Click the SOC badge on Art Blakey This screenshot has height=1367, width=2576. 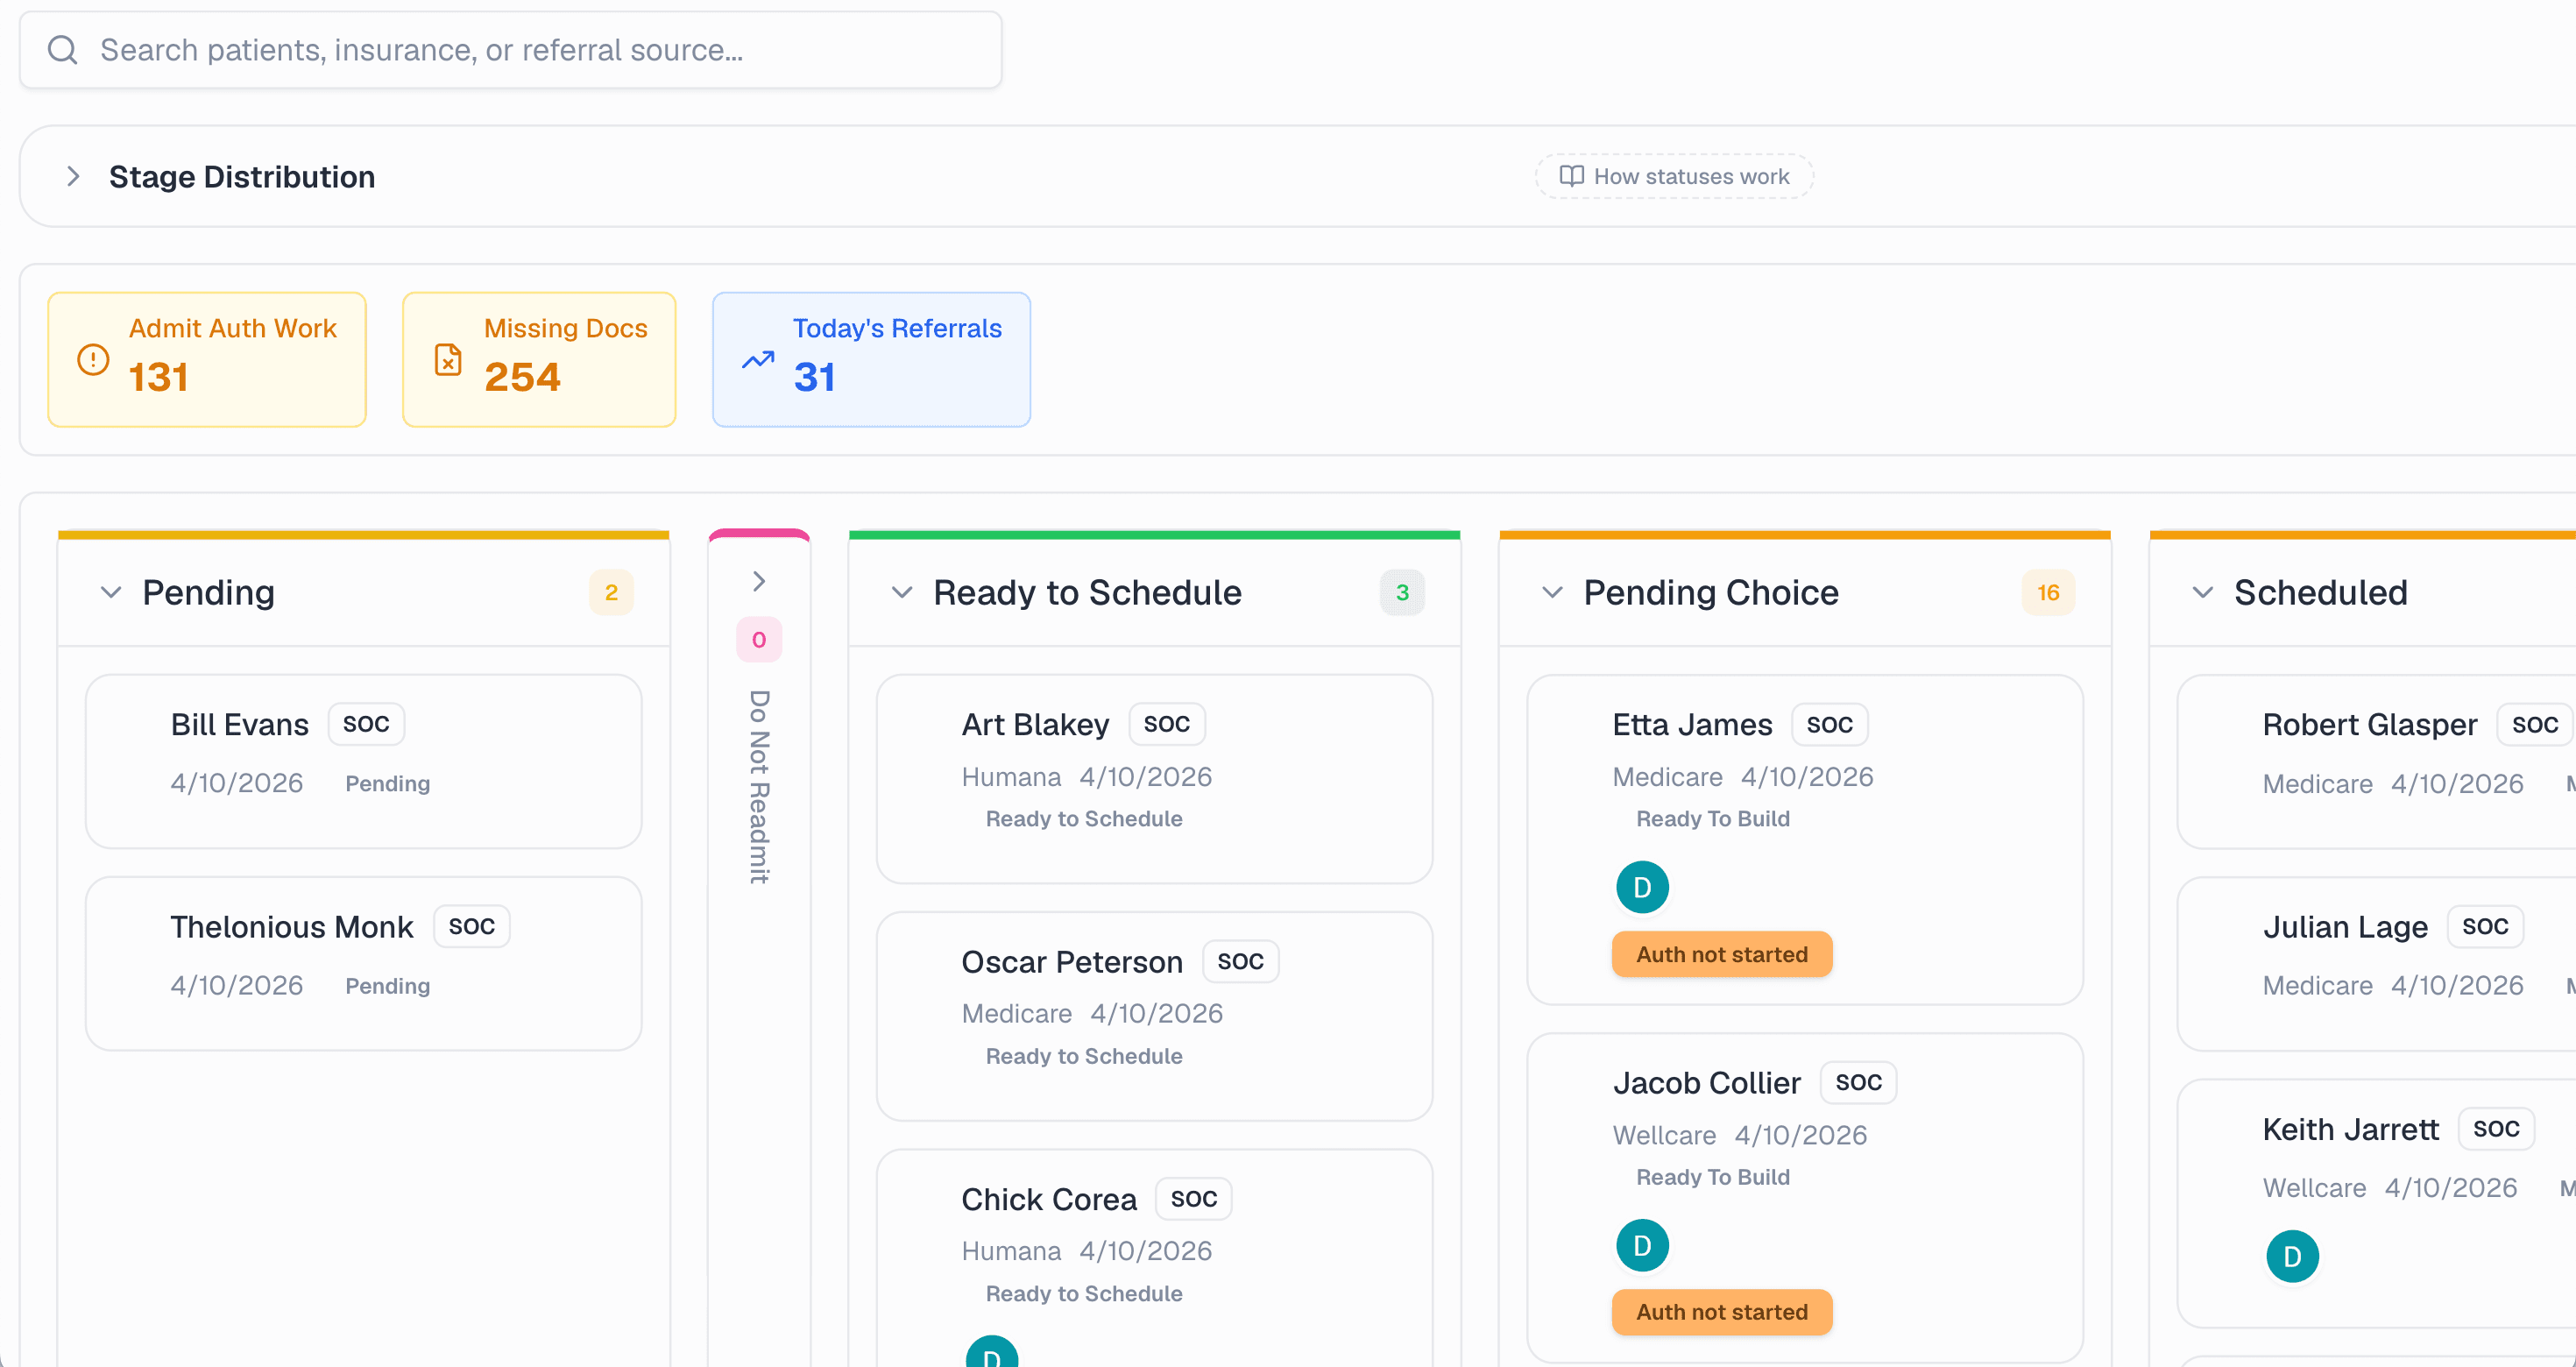coord(1167,724)
